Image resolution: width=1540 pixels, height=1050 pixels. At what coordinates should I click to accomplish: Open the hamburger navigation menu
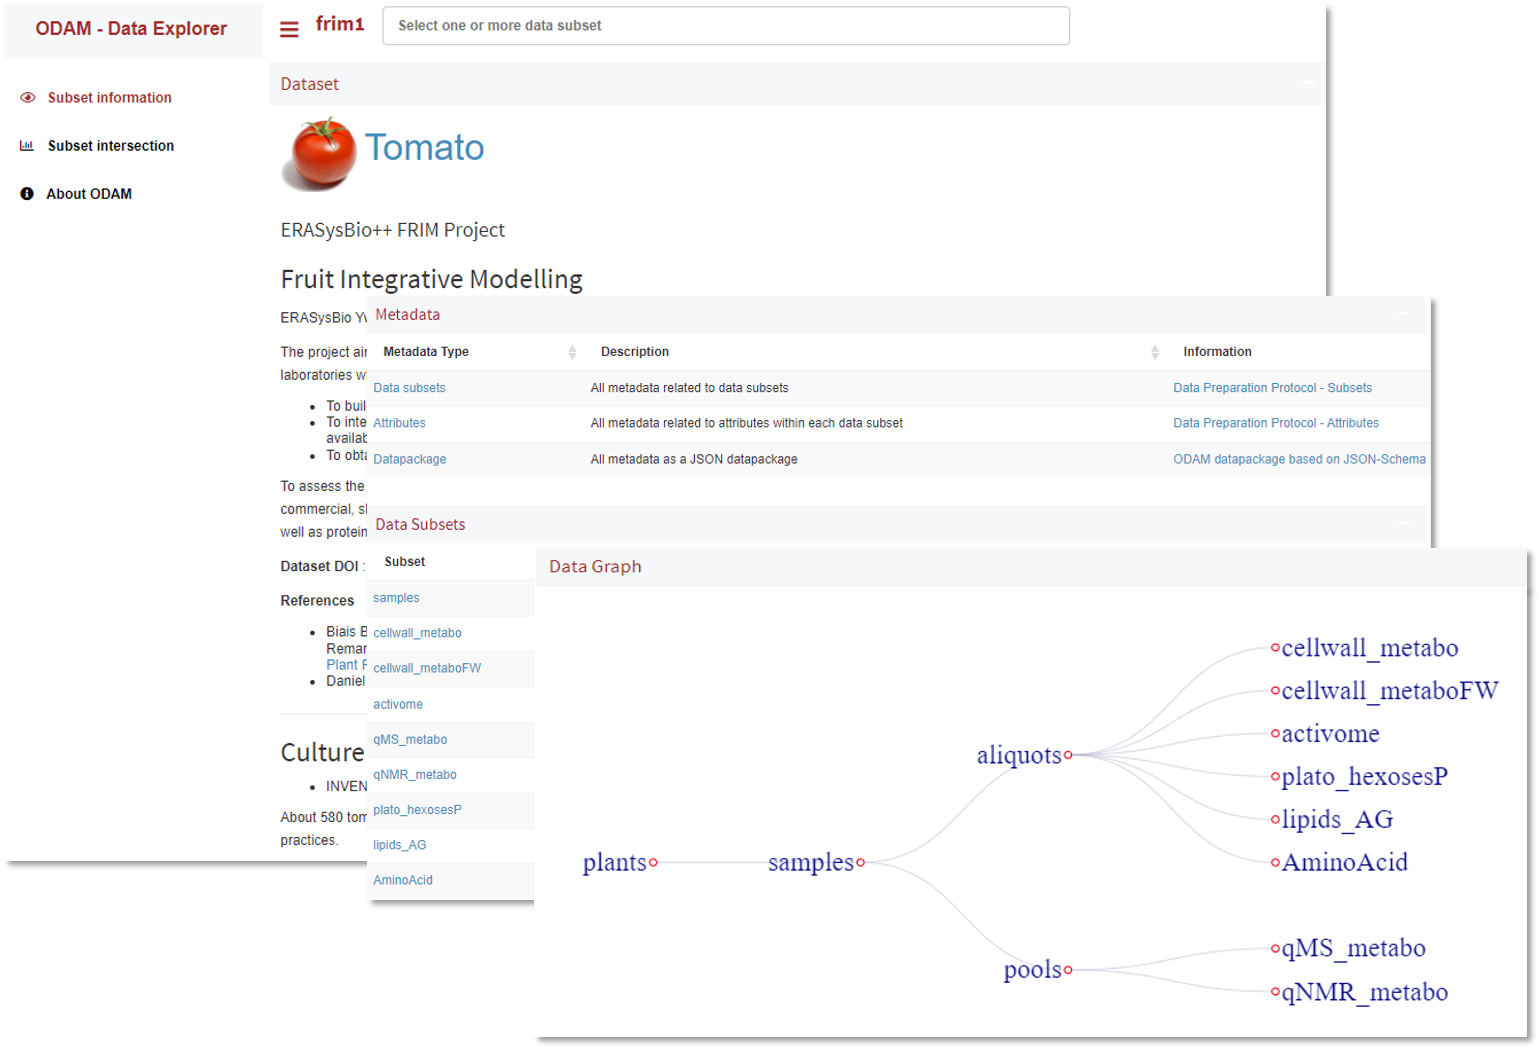point(290,28)
